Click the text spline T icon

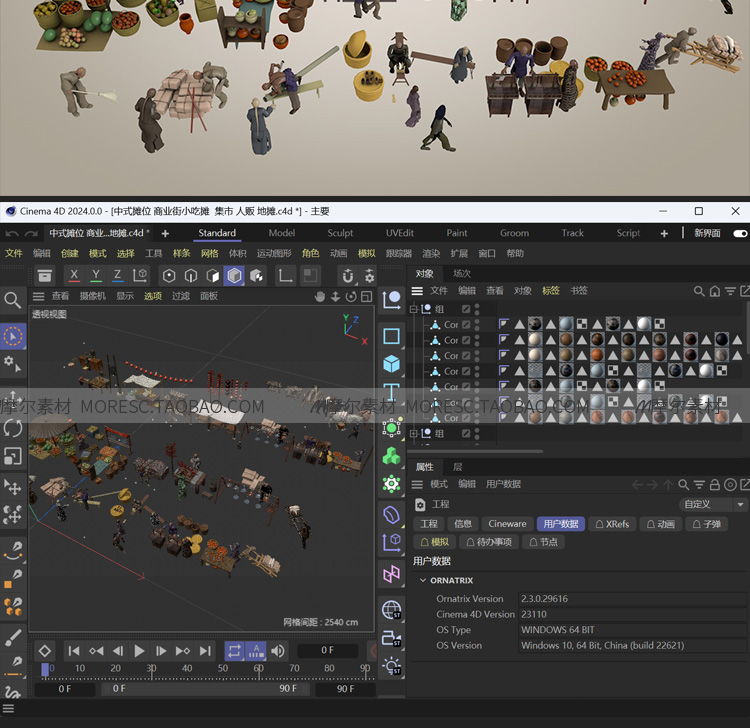(392, 390)
